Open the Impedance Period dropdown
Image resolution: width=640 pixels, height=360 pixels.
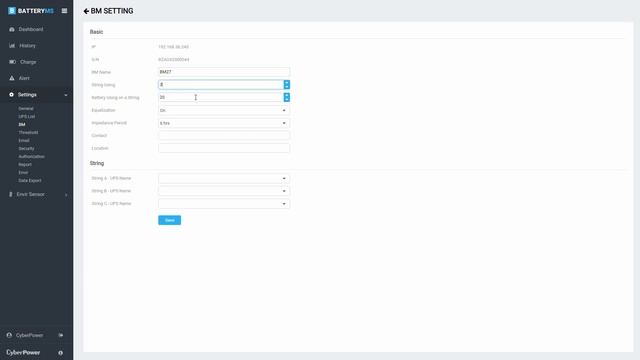click(224, 123)
